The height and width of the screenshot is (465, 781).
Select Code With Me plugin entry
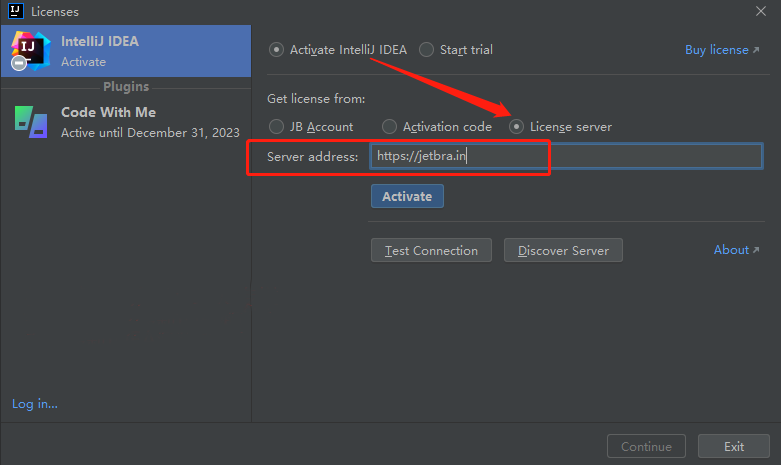click(x=126, y=122)
